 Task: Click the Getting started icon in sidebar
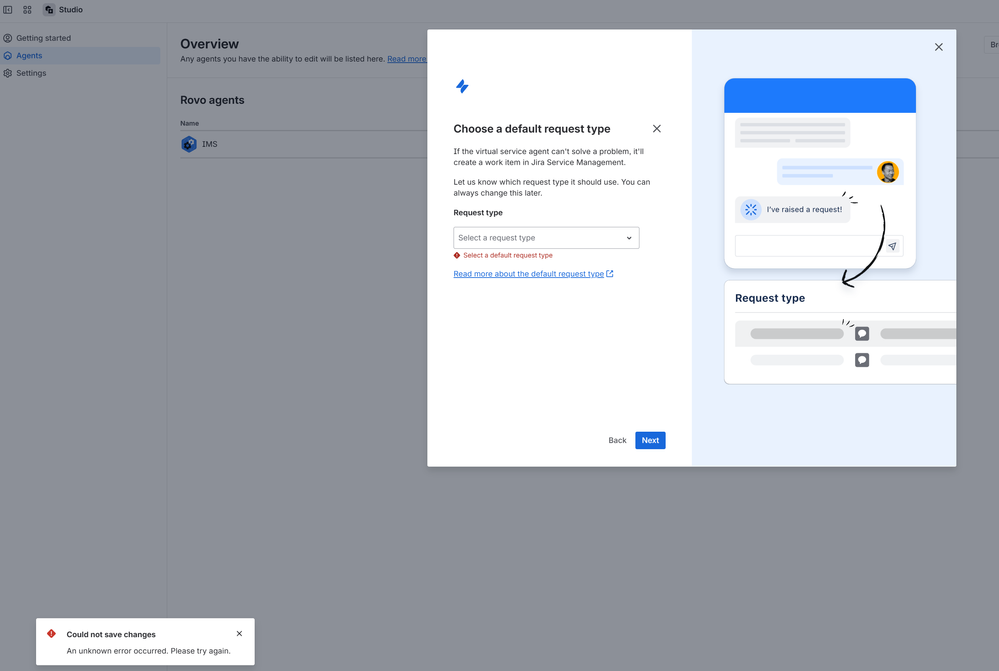pyautogui.click(x=8, y=38)
